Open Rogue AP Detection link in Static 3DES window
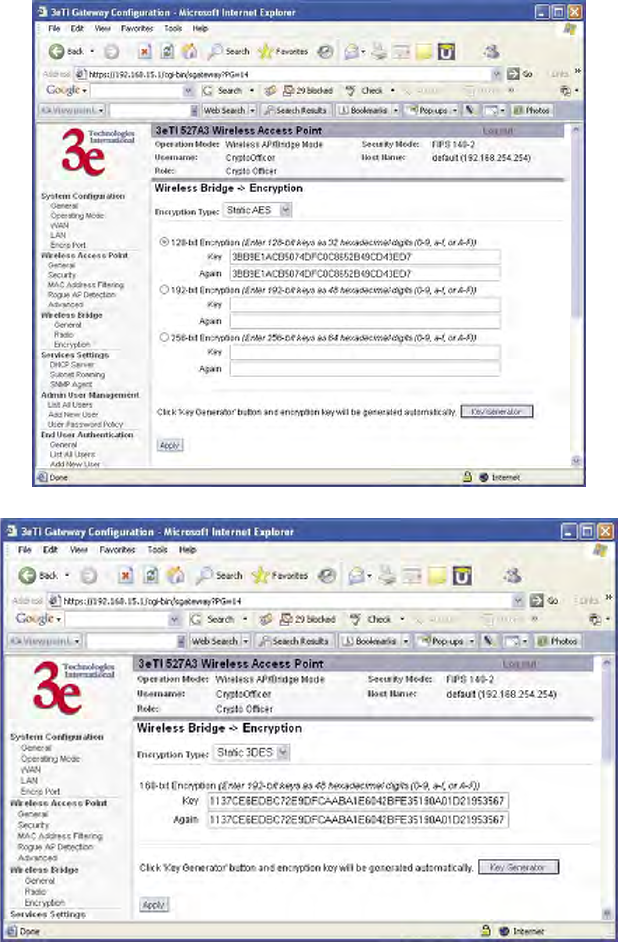Image resolution: width=618 pixels, height=942 pixels. point(55,846)
